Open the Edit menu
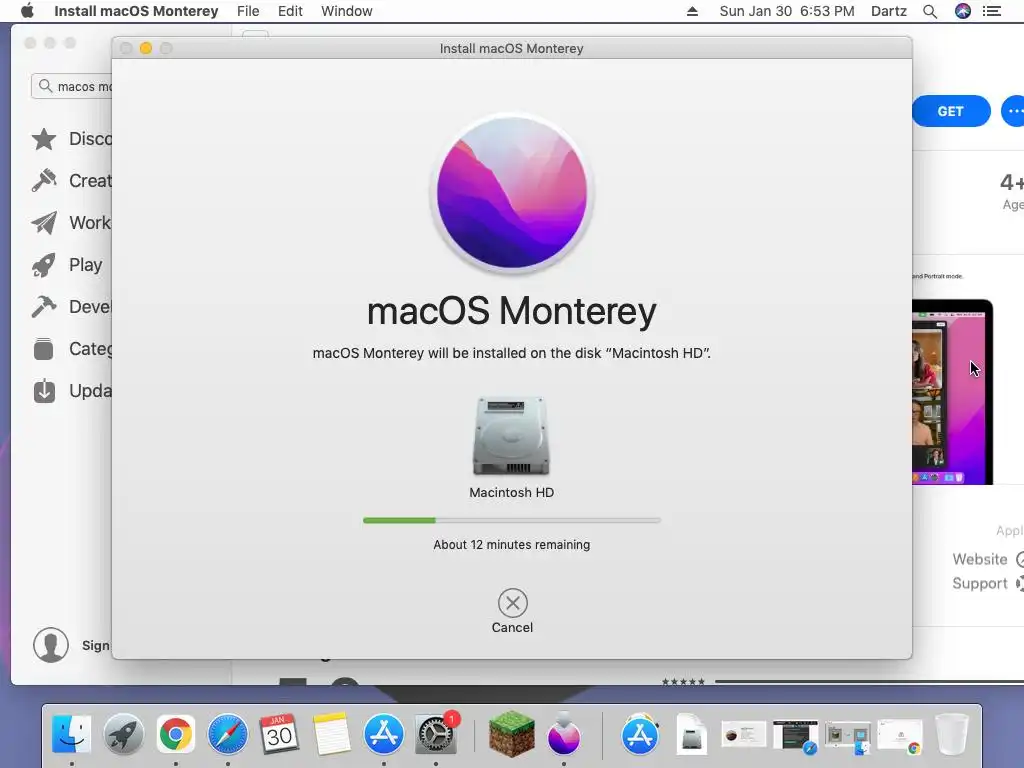This screenshot has width=1024, height=768. 290,11
